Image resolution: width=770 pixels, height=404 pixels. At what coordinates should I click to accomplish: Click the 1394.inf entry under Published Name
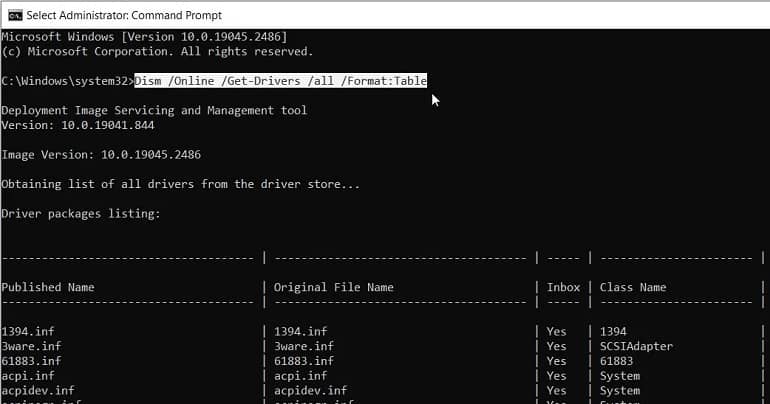pos(28,331)
